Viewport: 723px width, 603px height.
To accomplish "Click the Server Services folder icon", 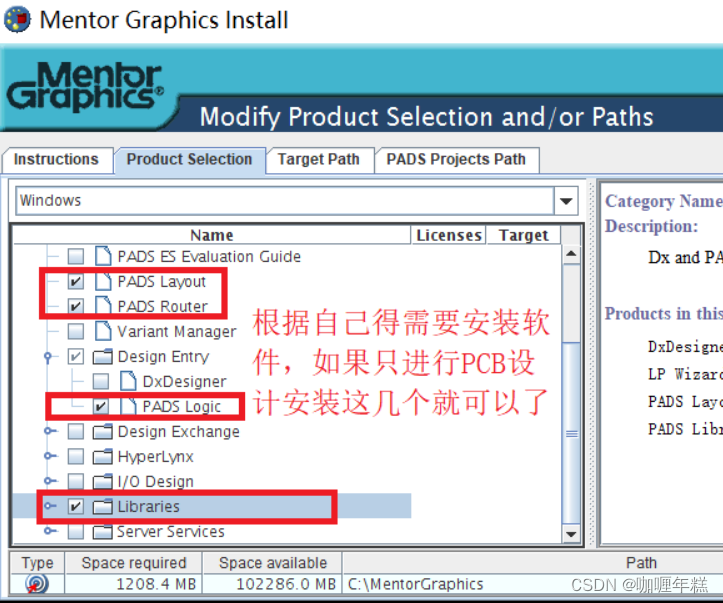I will click(102, 532).
